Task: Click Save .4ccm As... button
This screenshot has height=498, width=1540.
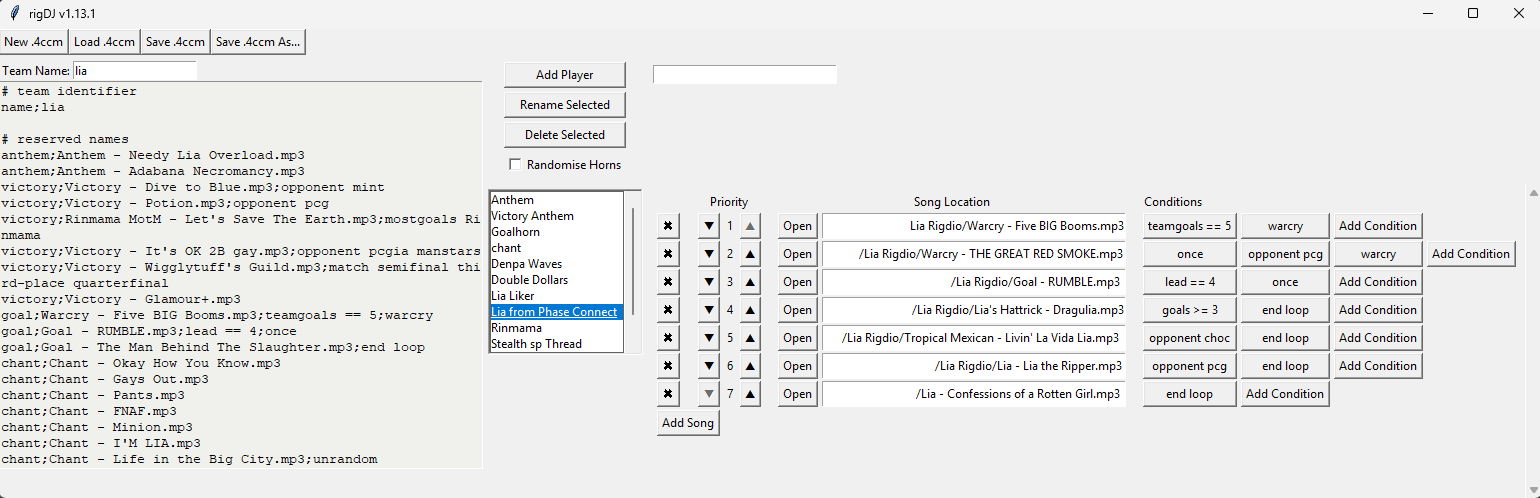Action: (258, 42)
